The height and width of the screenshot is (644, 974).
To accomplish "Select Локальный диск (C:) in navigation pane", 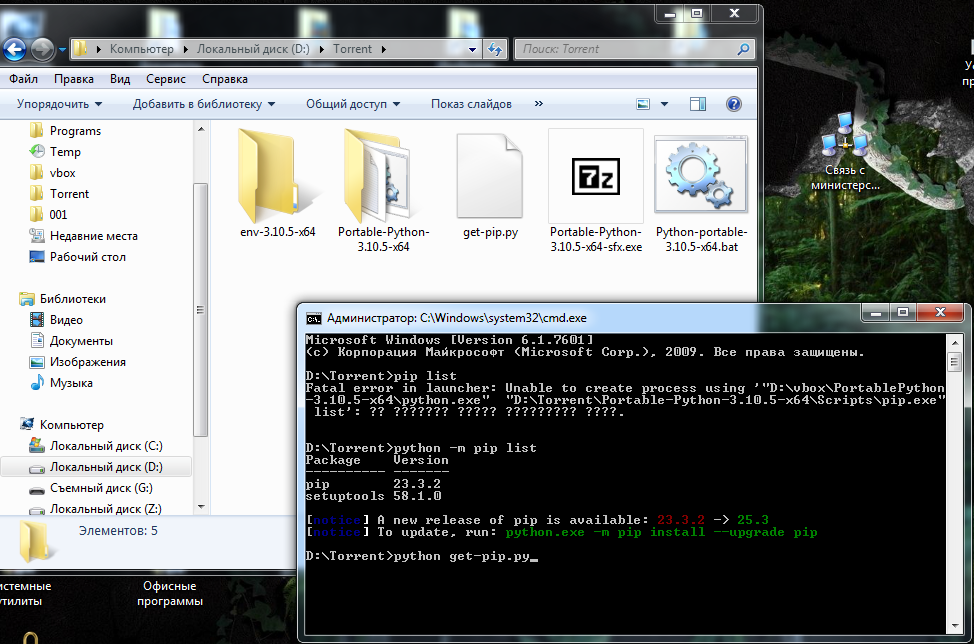I will tap(106, 446).
